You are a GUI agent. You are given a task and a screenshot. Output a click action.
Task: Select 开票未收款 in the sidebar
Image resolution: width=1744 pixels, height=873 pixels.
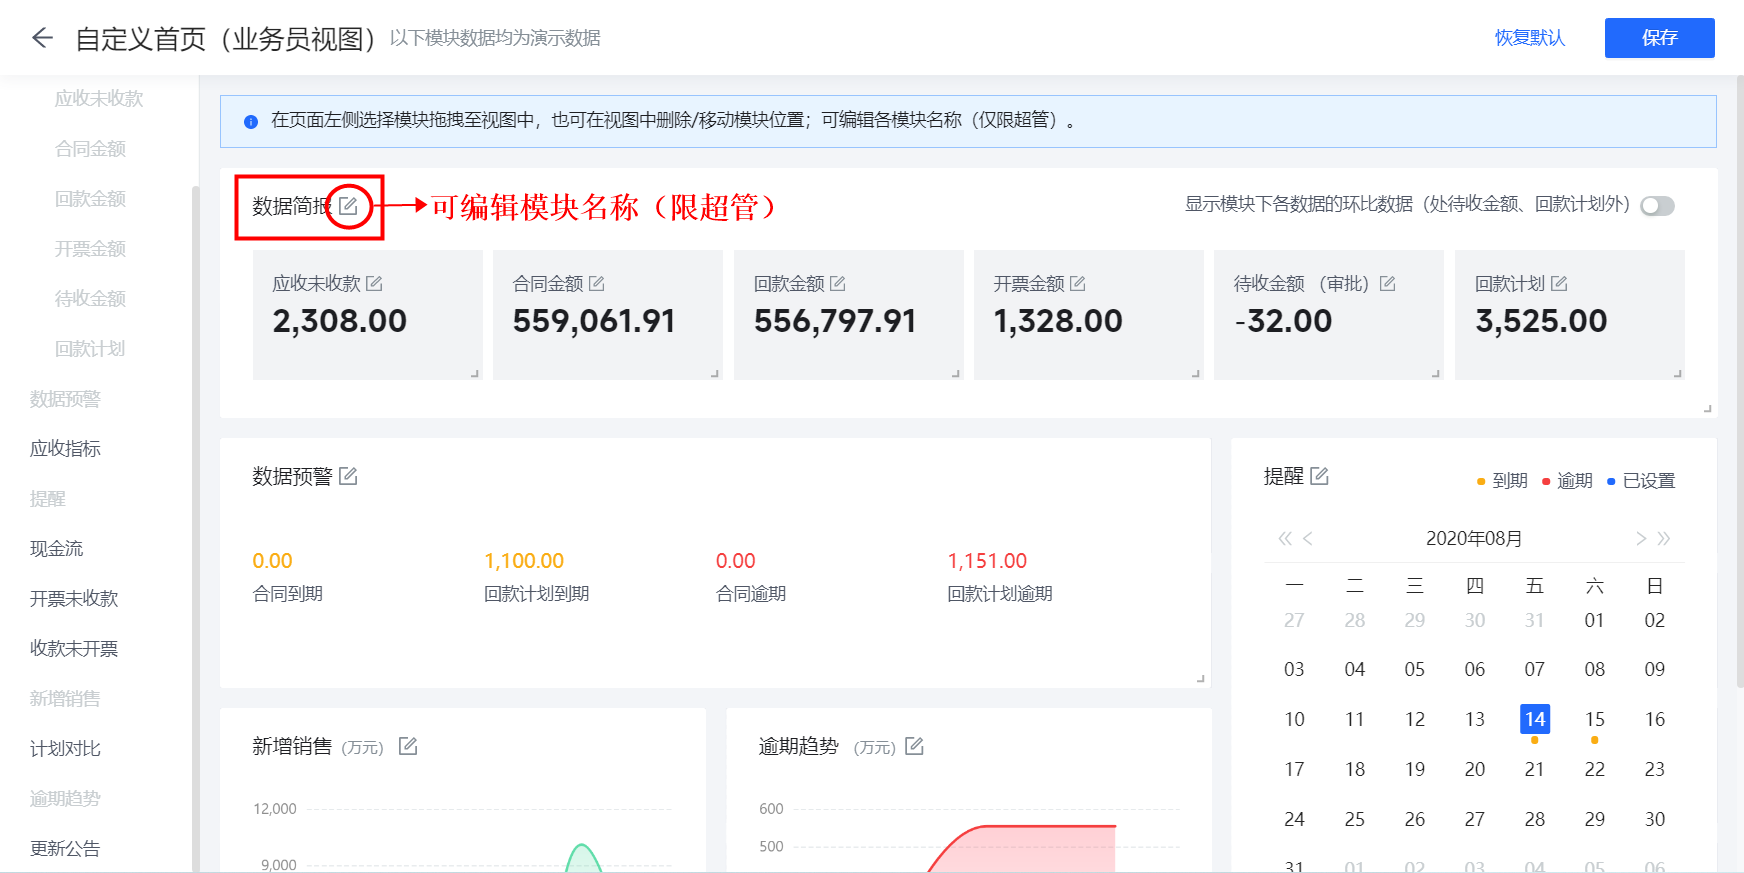point(74,599)
